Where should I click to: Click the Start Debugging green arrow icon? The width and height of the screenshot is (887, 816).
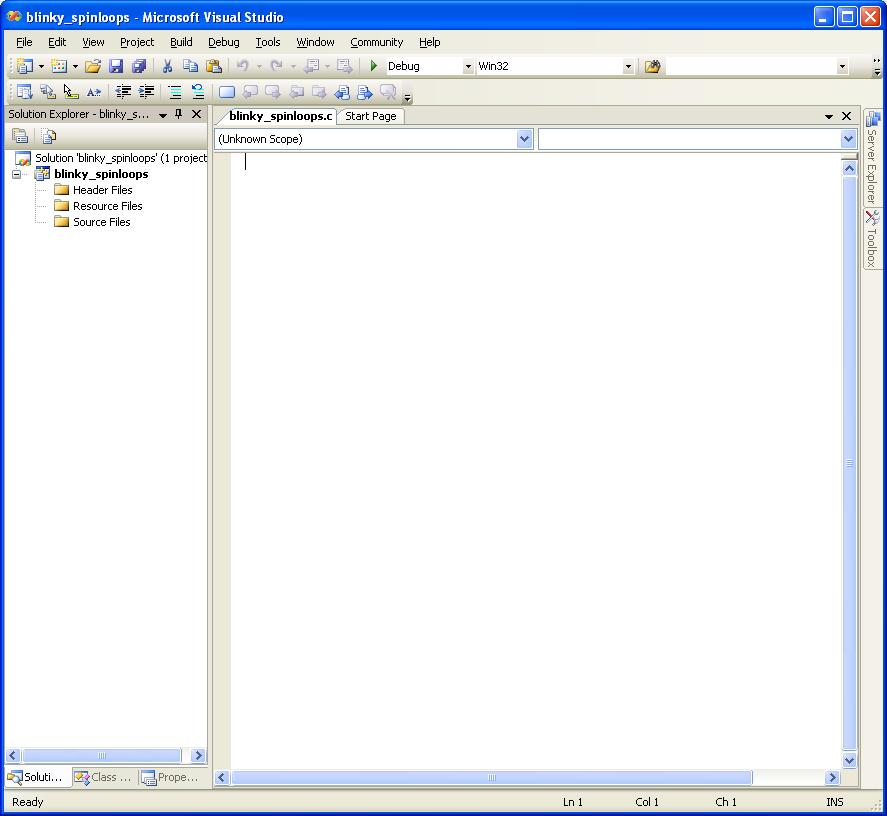372,66
